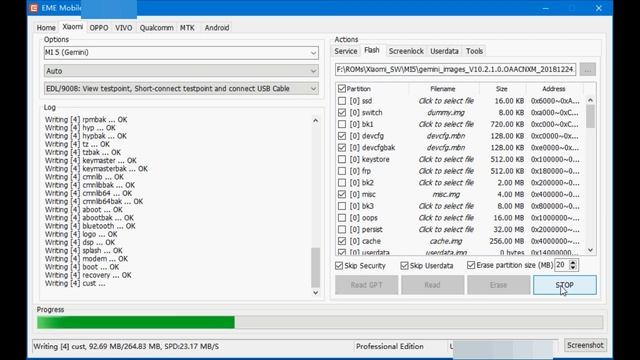
Task: Switch to the VIVO tab
Action: [123, 28]
